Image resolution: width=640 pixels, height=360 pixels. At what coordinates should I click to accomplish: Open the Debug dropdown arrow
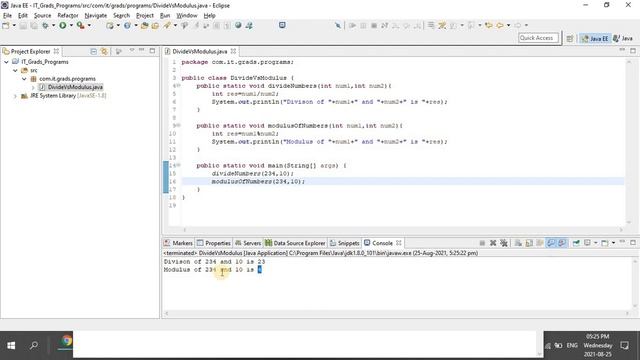pos(53,25)
